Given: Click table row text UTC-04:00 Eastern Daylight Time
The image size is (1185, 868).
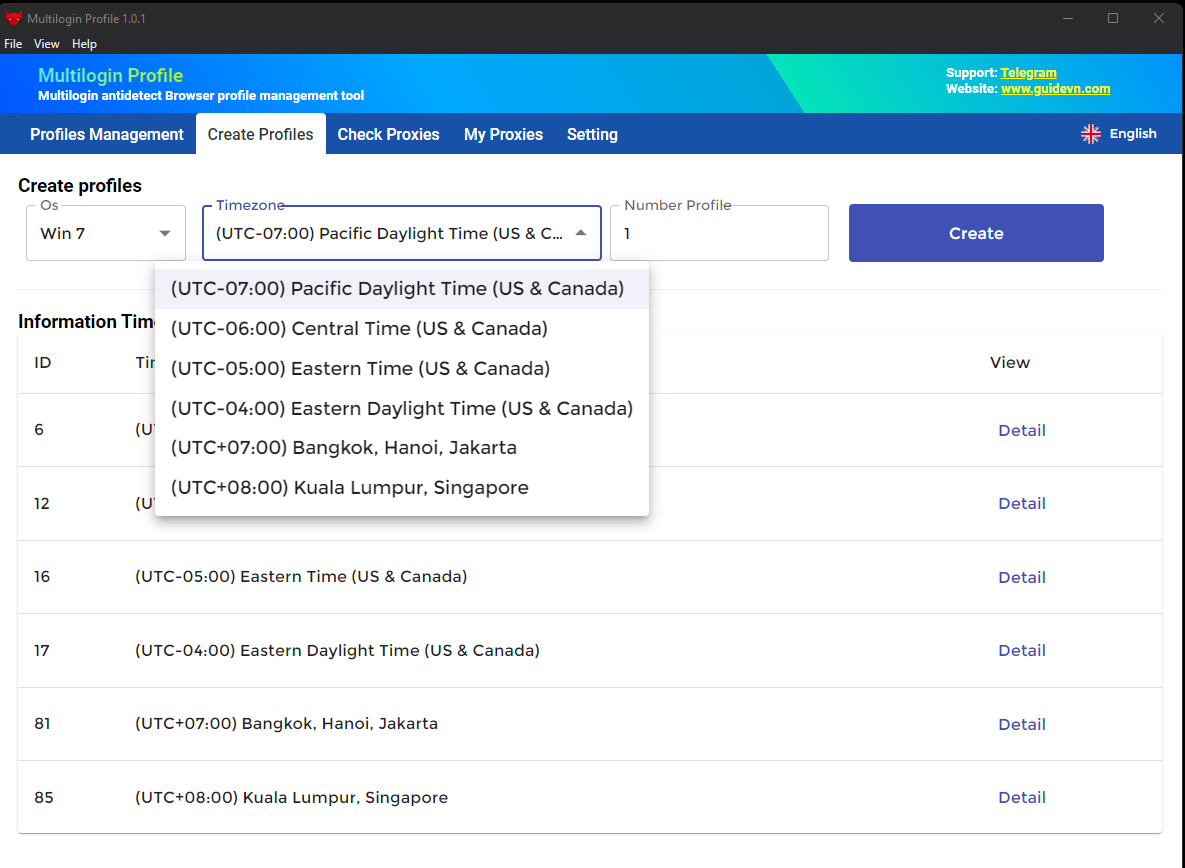Looking at the screenshot, I should 337,650.
